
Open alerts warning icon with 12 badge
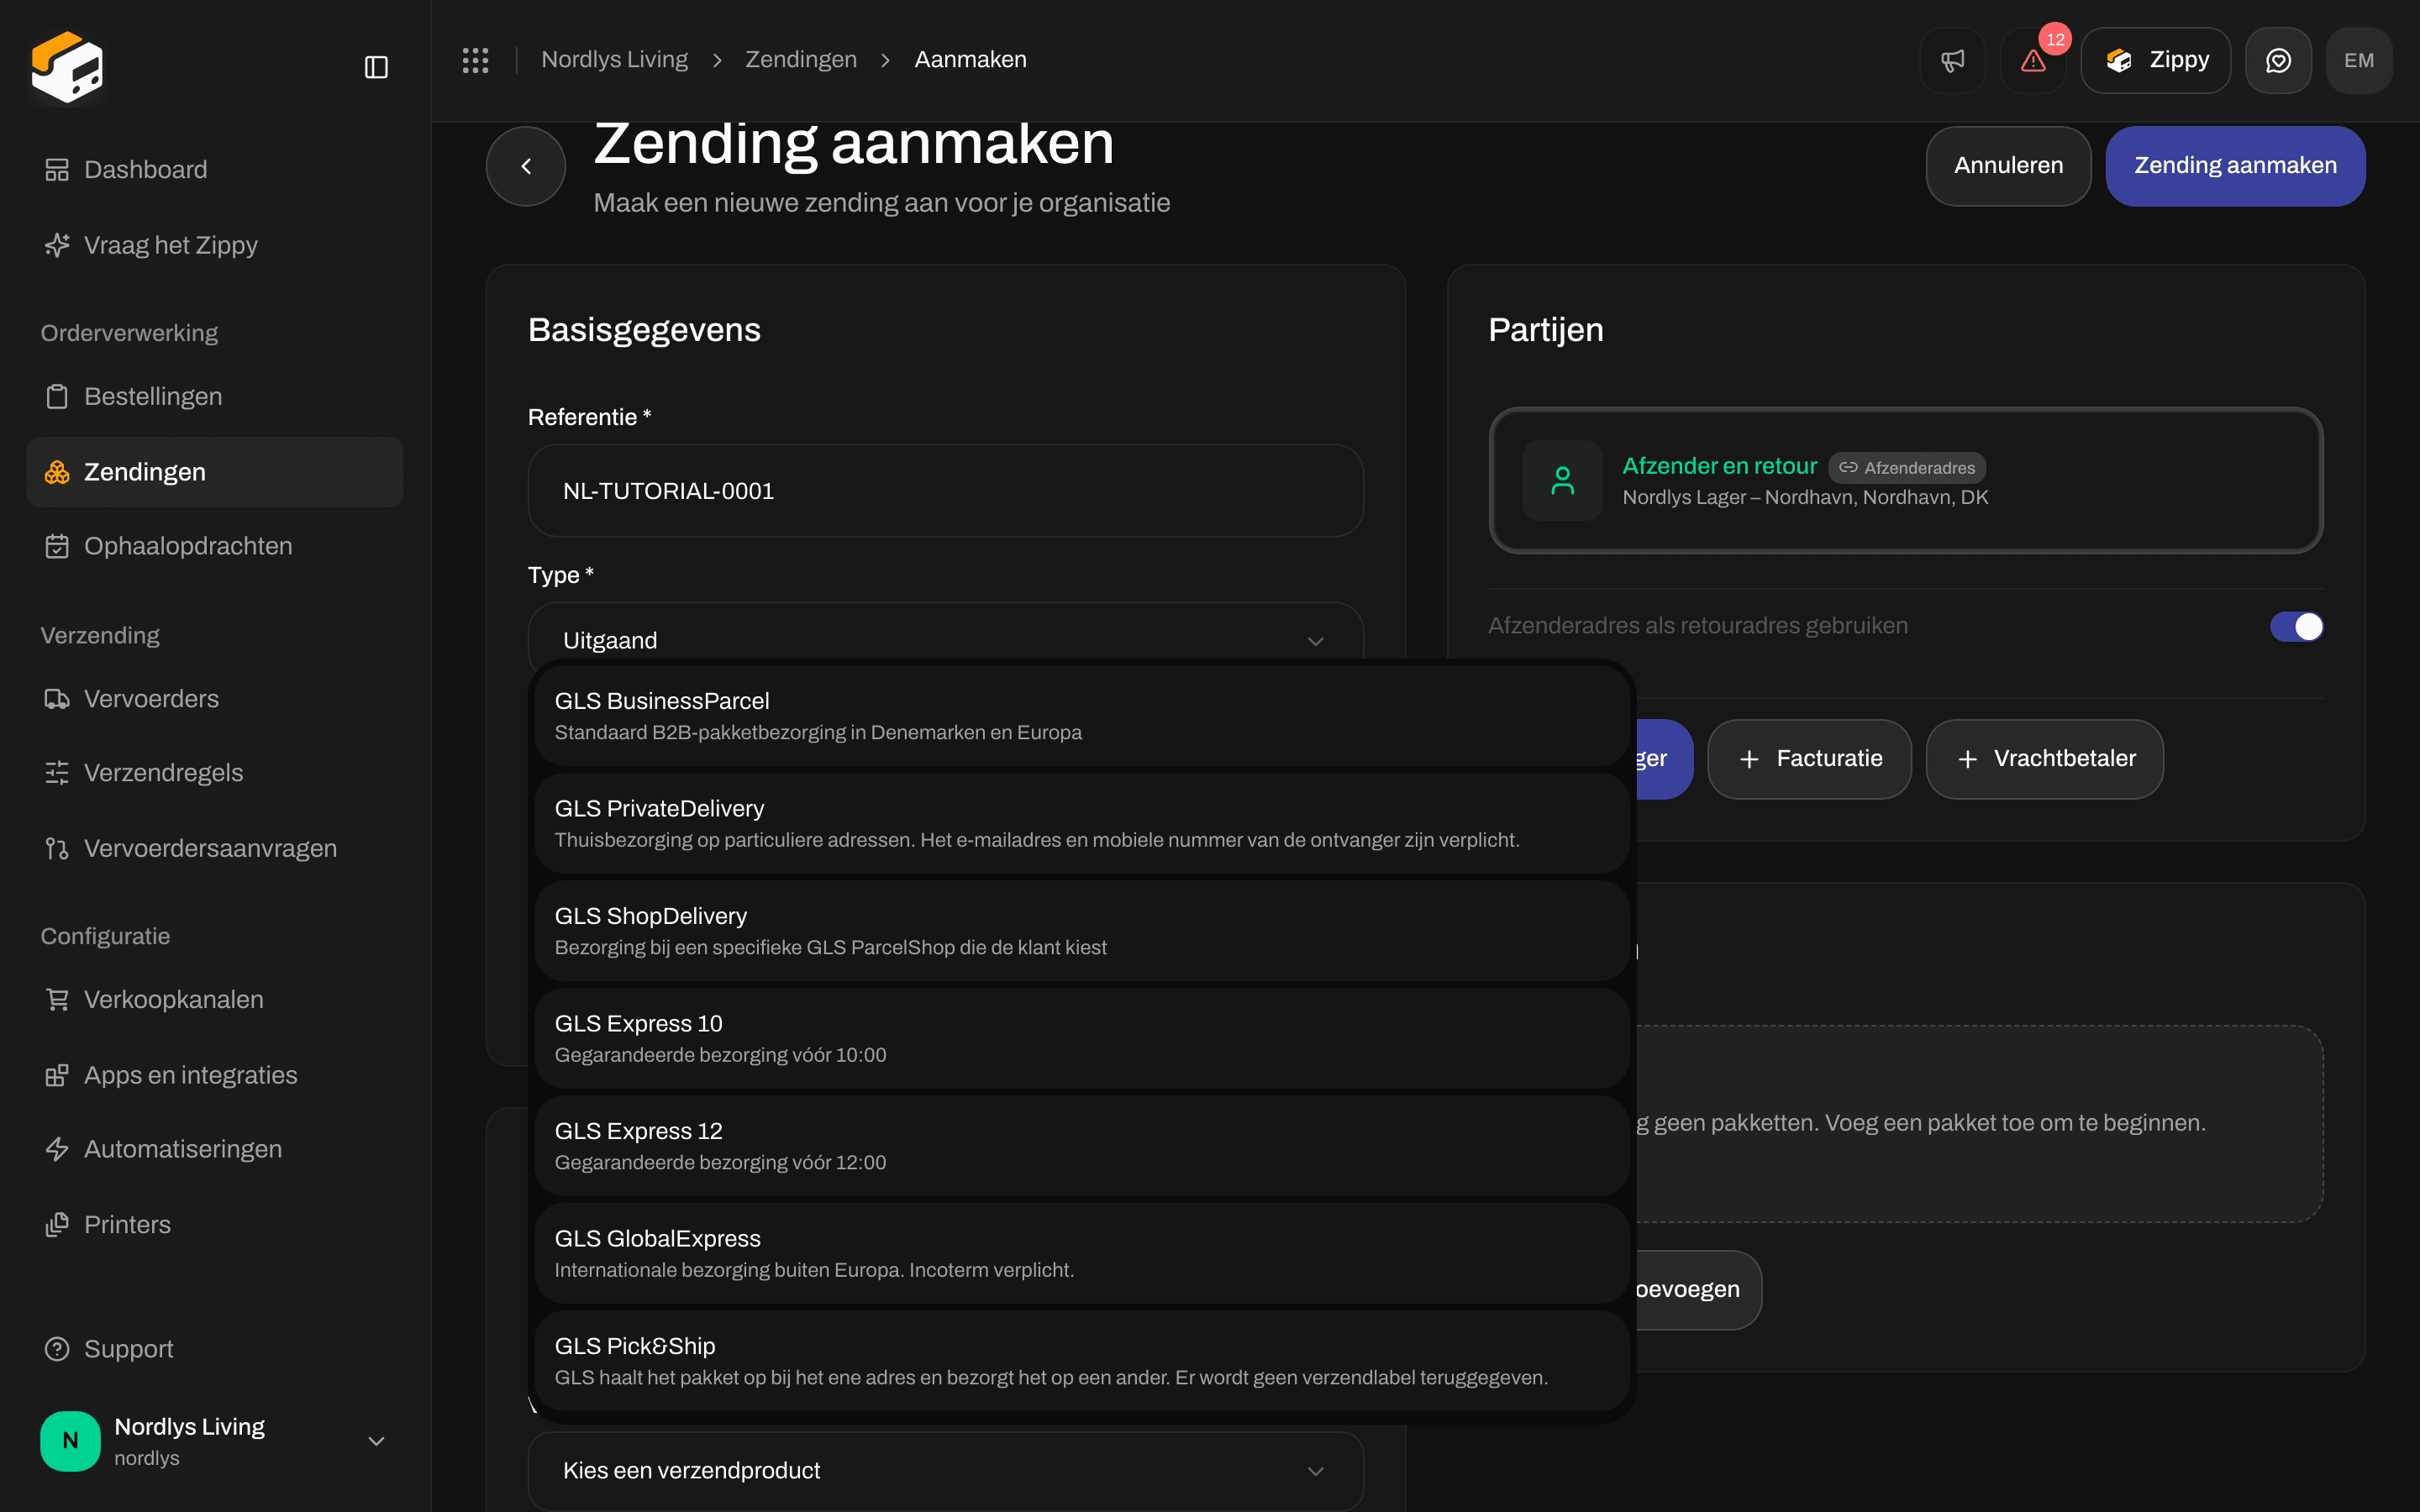pyautogui.click(x=2033, y=60)
